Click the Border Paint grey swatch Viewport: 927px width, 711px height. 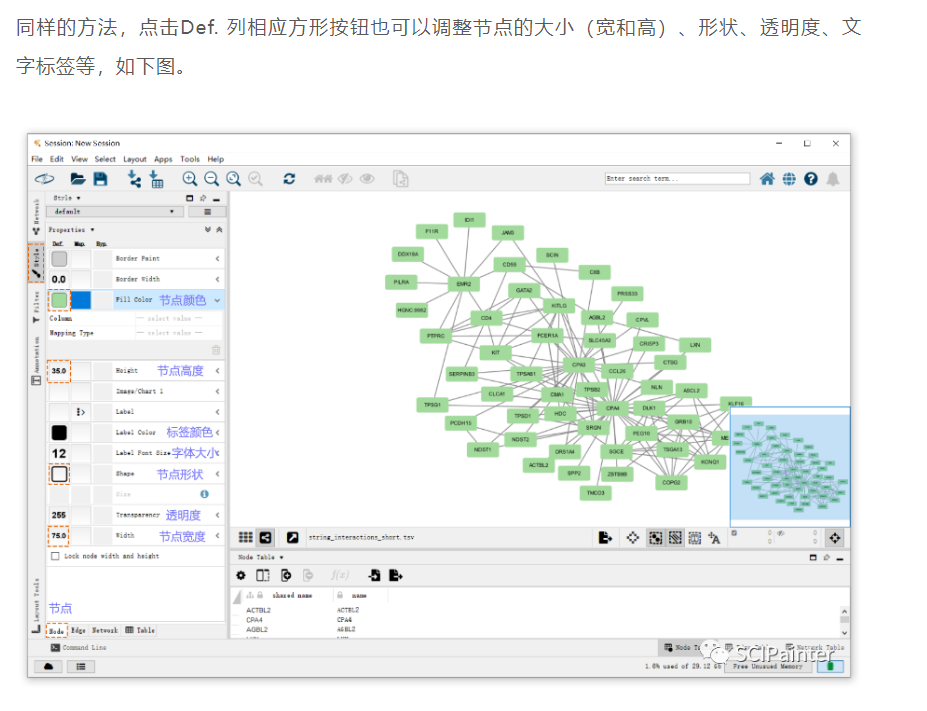59,259
